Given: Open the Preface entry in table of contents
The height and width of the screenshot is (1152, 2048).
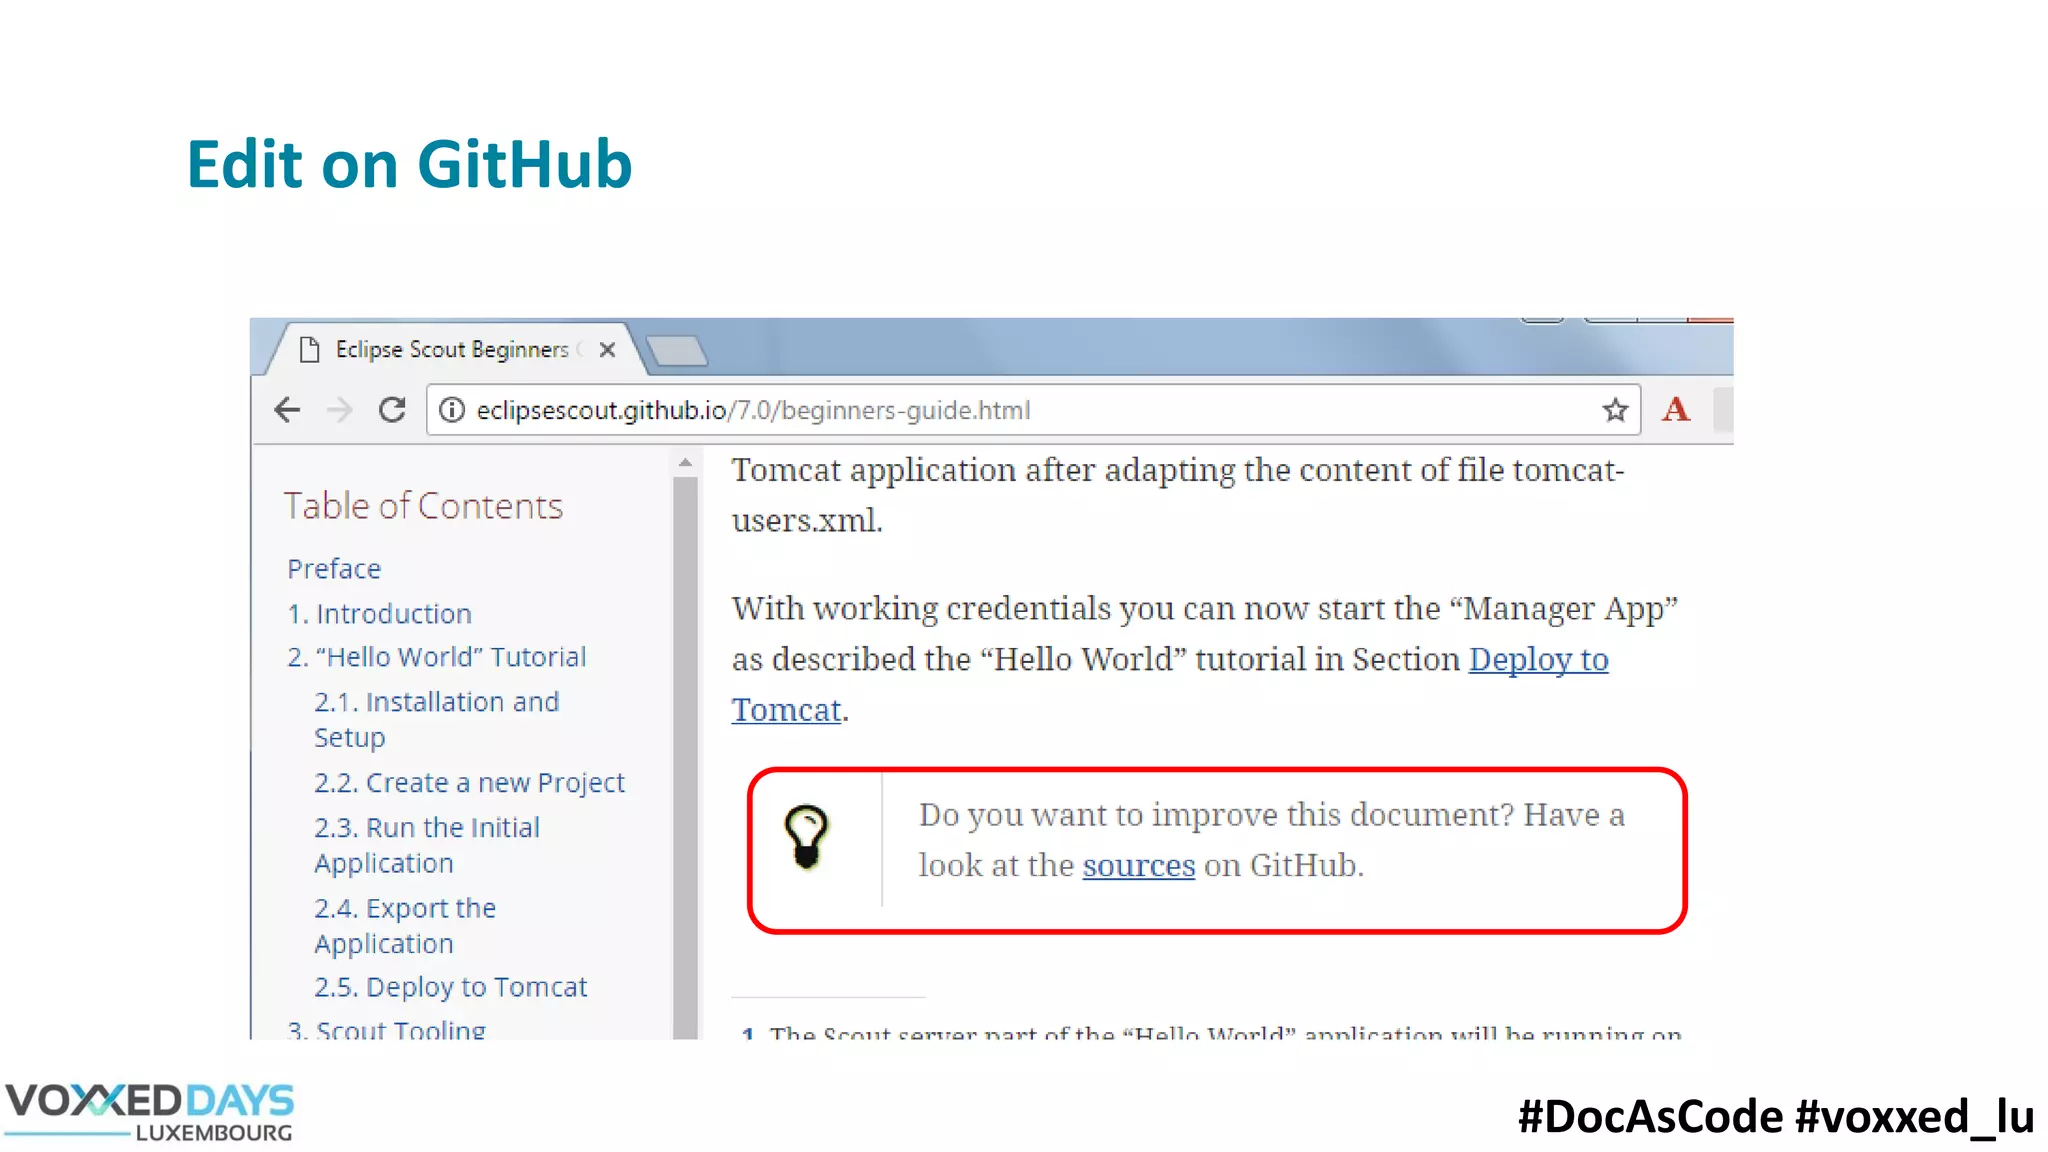Looking at the screenshot, I should (334, 569).
